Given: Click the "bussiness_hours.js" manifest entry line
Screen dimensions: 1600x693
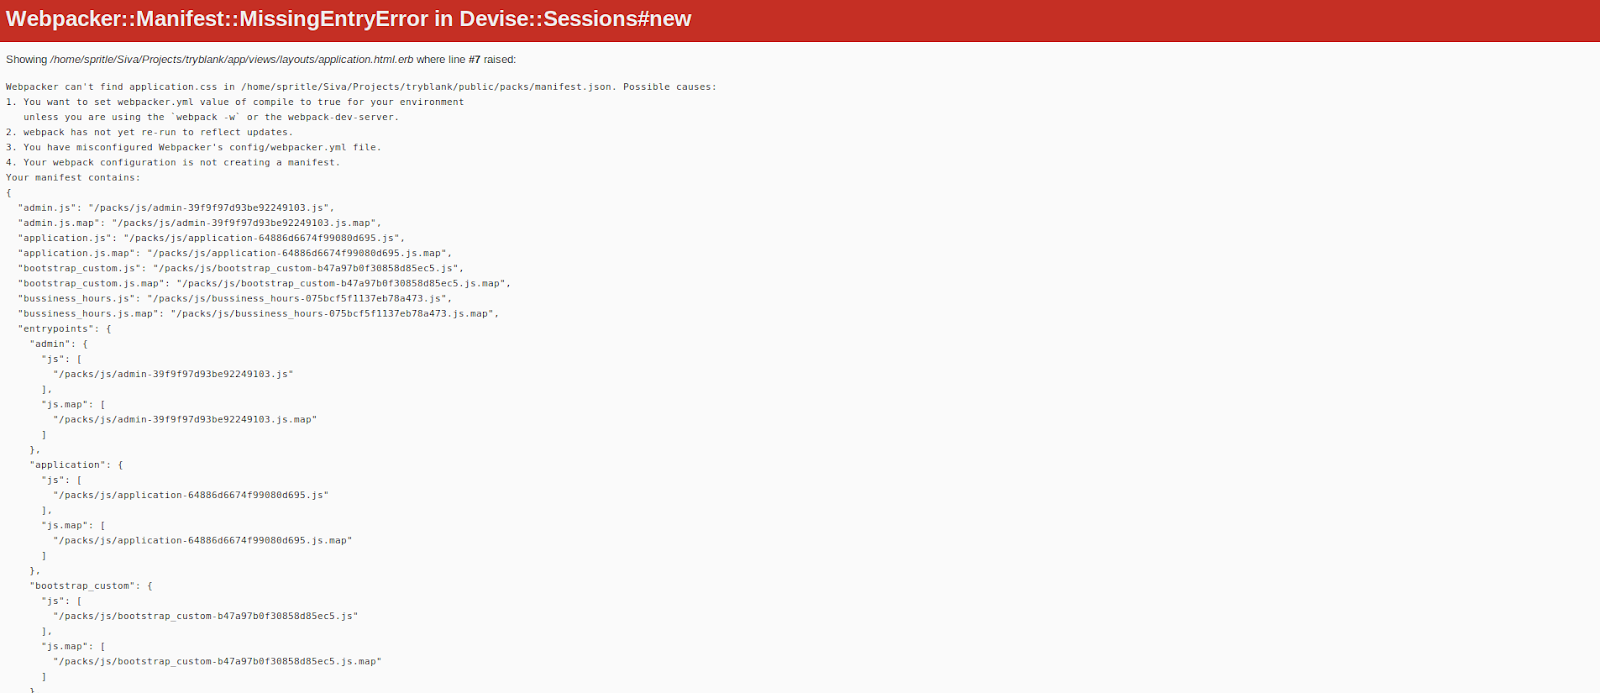Looking at the screenshot, I should [235, 298].
